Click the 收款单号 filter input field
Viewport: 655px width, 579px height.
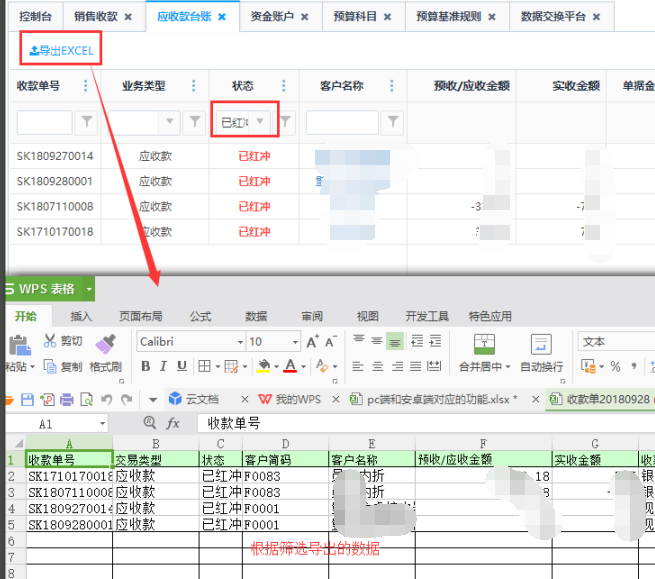point(44,122)
